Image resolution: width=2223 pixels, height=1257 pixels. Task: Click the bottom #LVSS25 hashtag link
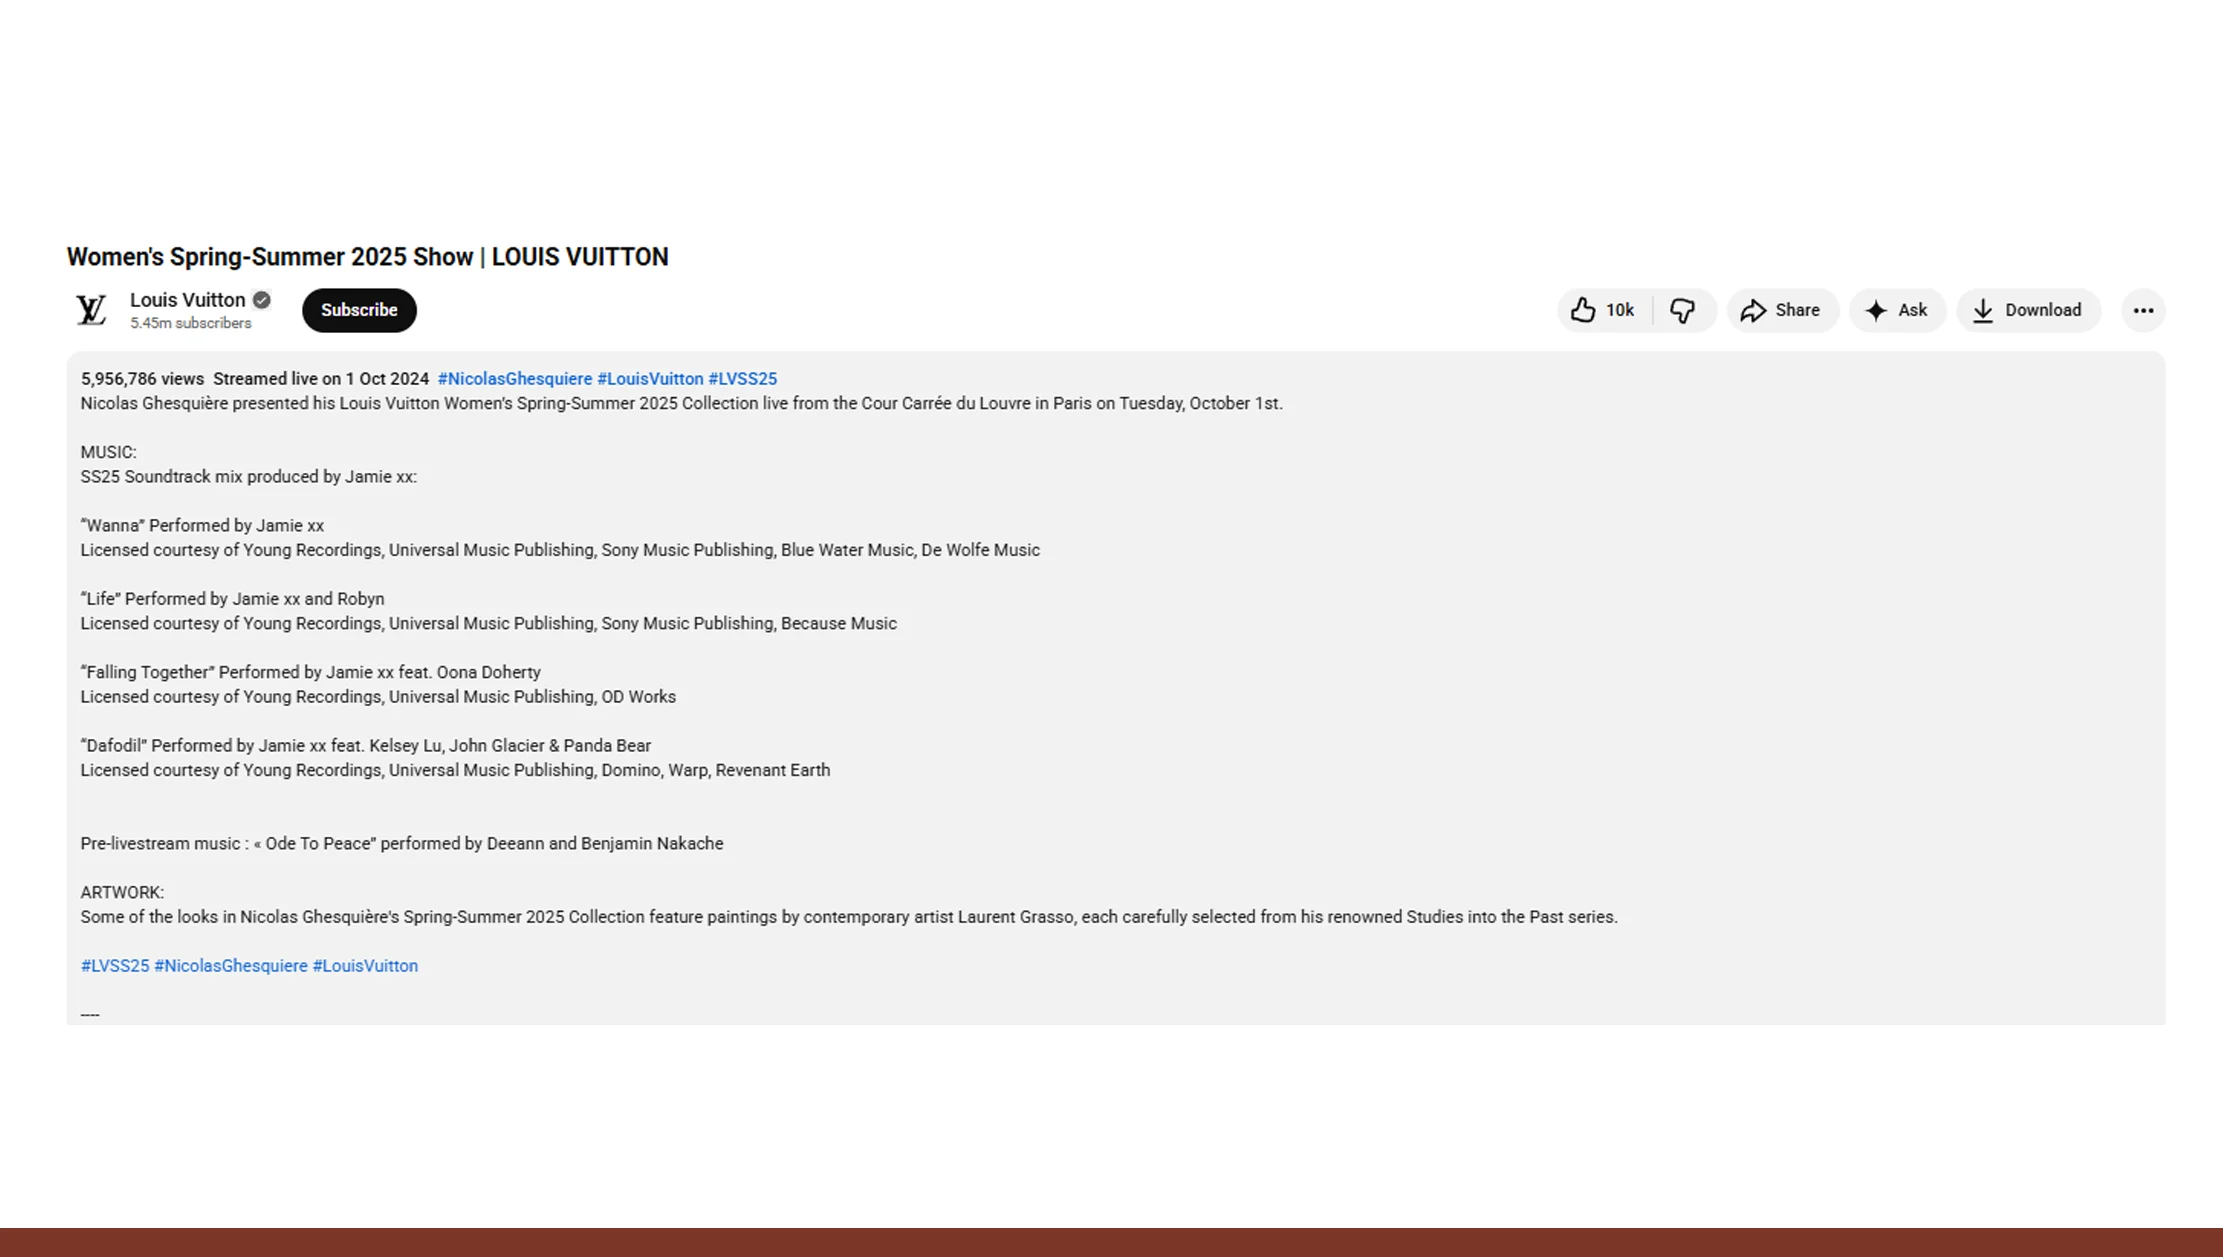(x=115, y=966)
